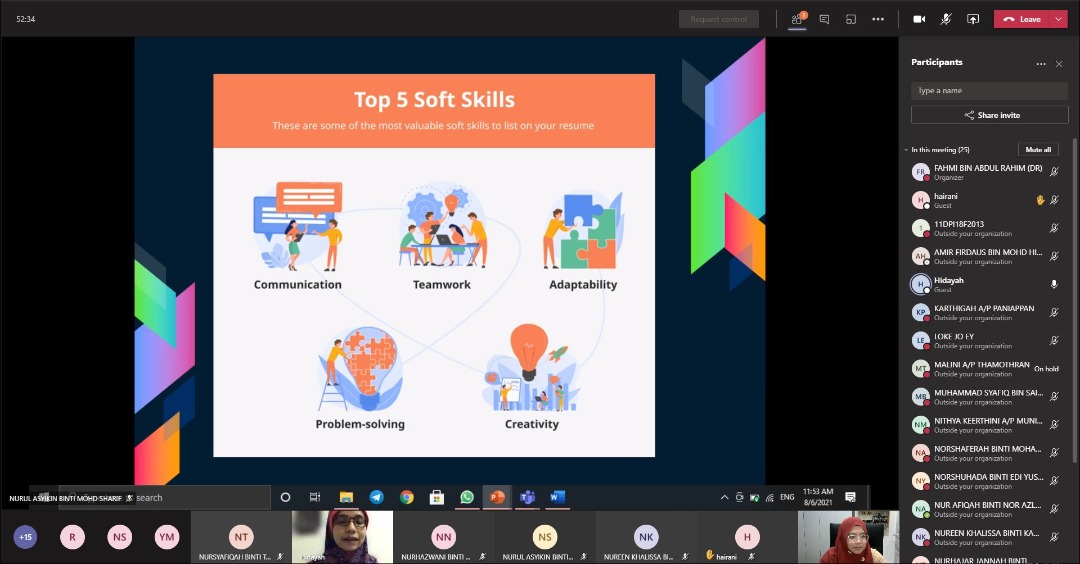Click muted mic icon beside hairani in list
This screenshot has width=1080, height=564.
1054,200
